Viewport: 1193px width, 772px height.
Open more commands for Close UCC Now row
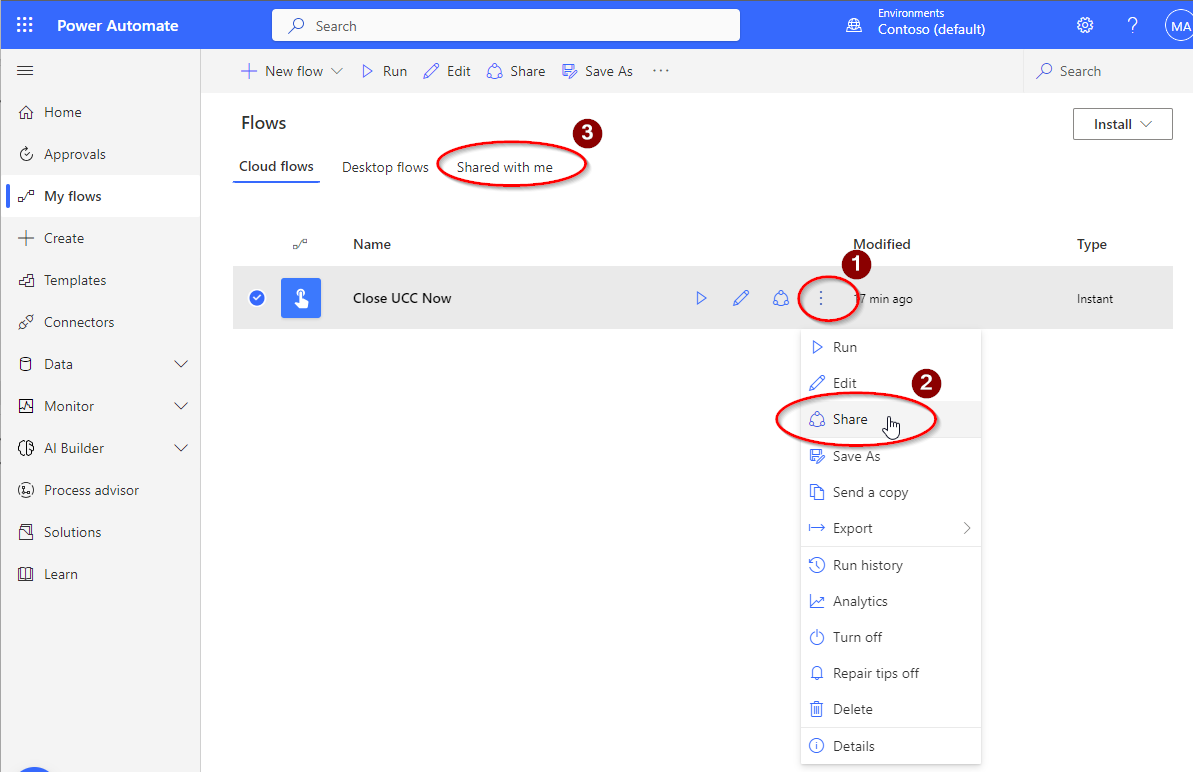click(821, 298)
